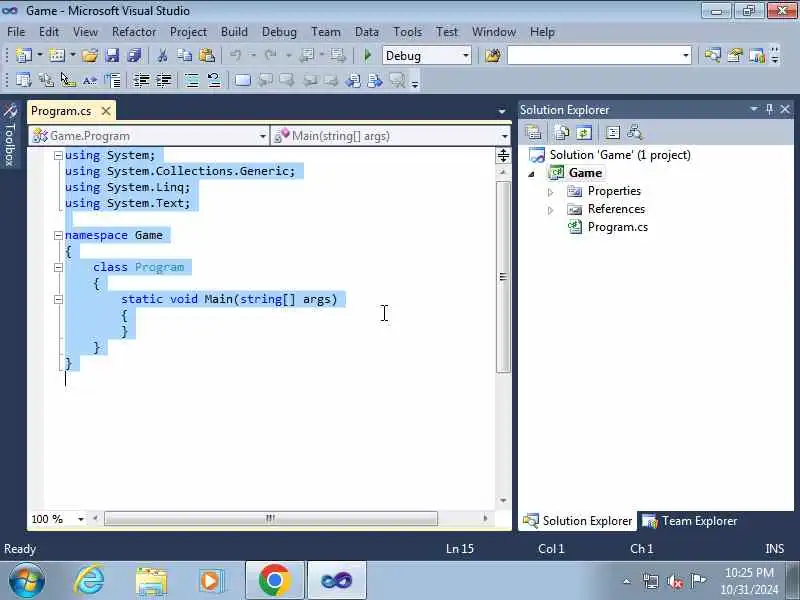The width and height of the screenshot is (800, 600).
Task: Uncomment the selected lines icon
Action: point(214,80)
